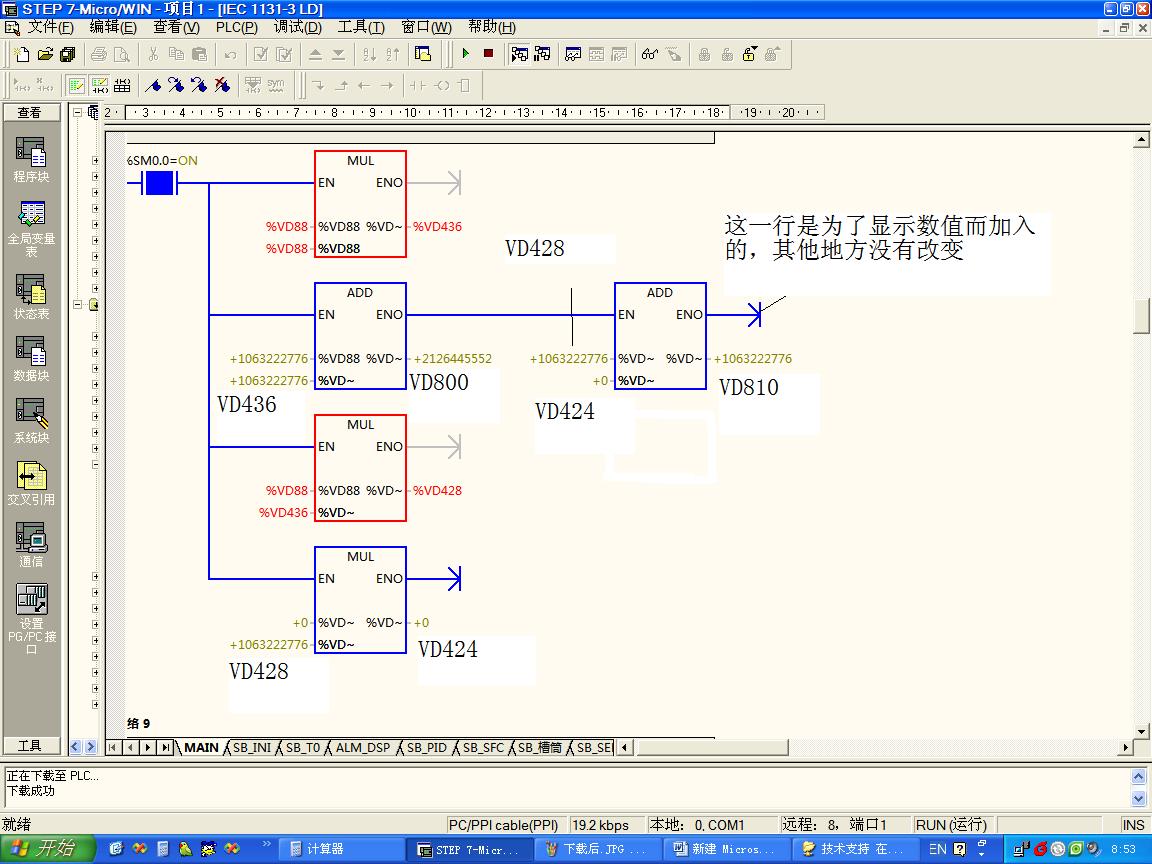
Task: Open the 系统块 system block icon
Action: [x=31, y=420]
